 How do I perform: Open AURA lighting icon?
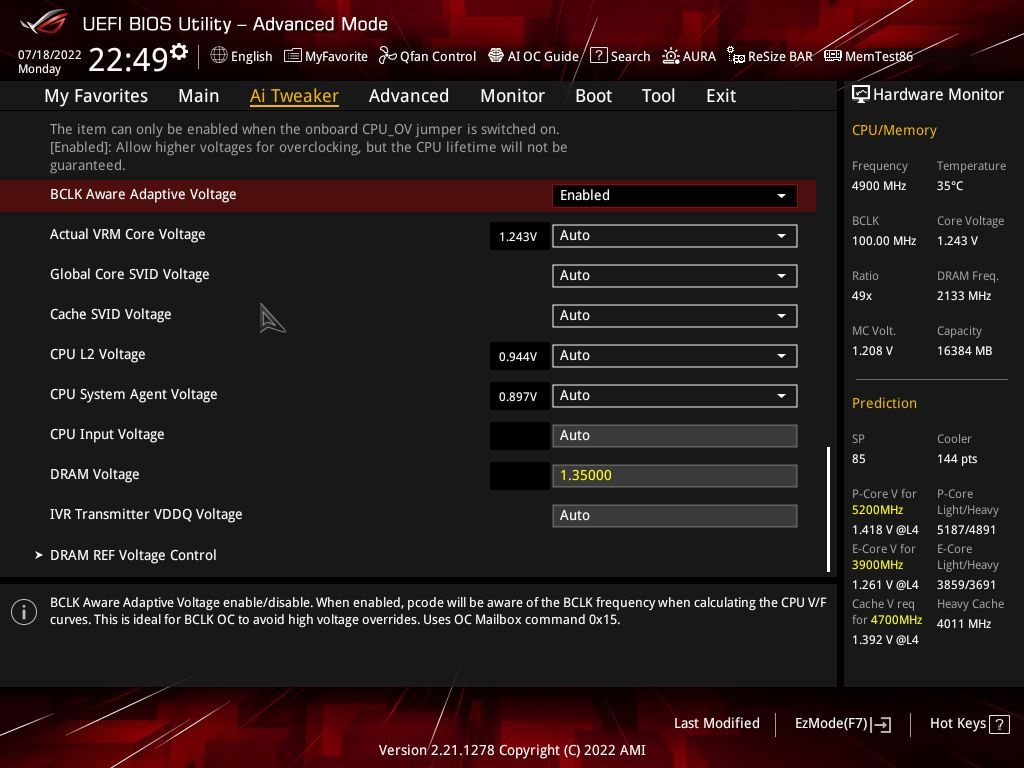pyautogui.click(x=671, y=56)
